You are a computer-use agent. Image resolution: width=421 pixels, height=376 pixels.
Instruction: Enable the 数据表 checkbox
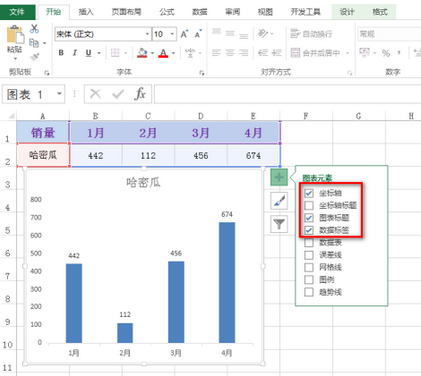click(309, 242)
